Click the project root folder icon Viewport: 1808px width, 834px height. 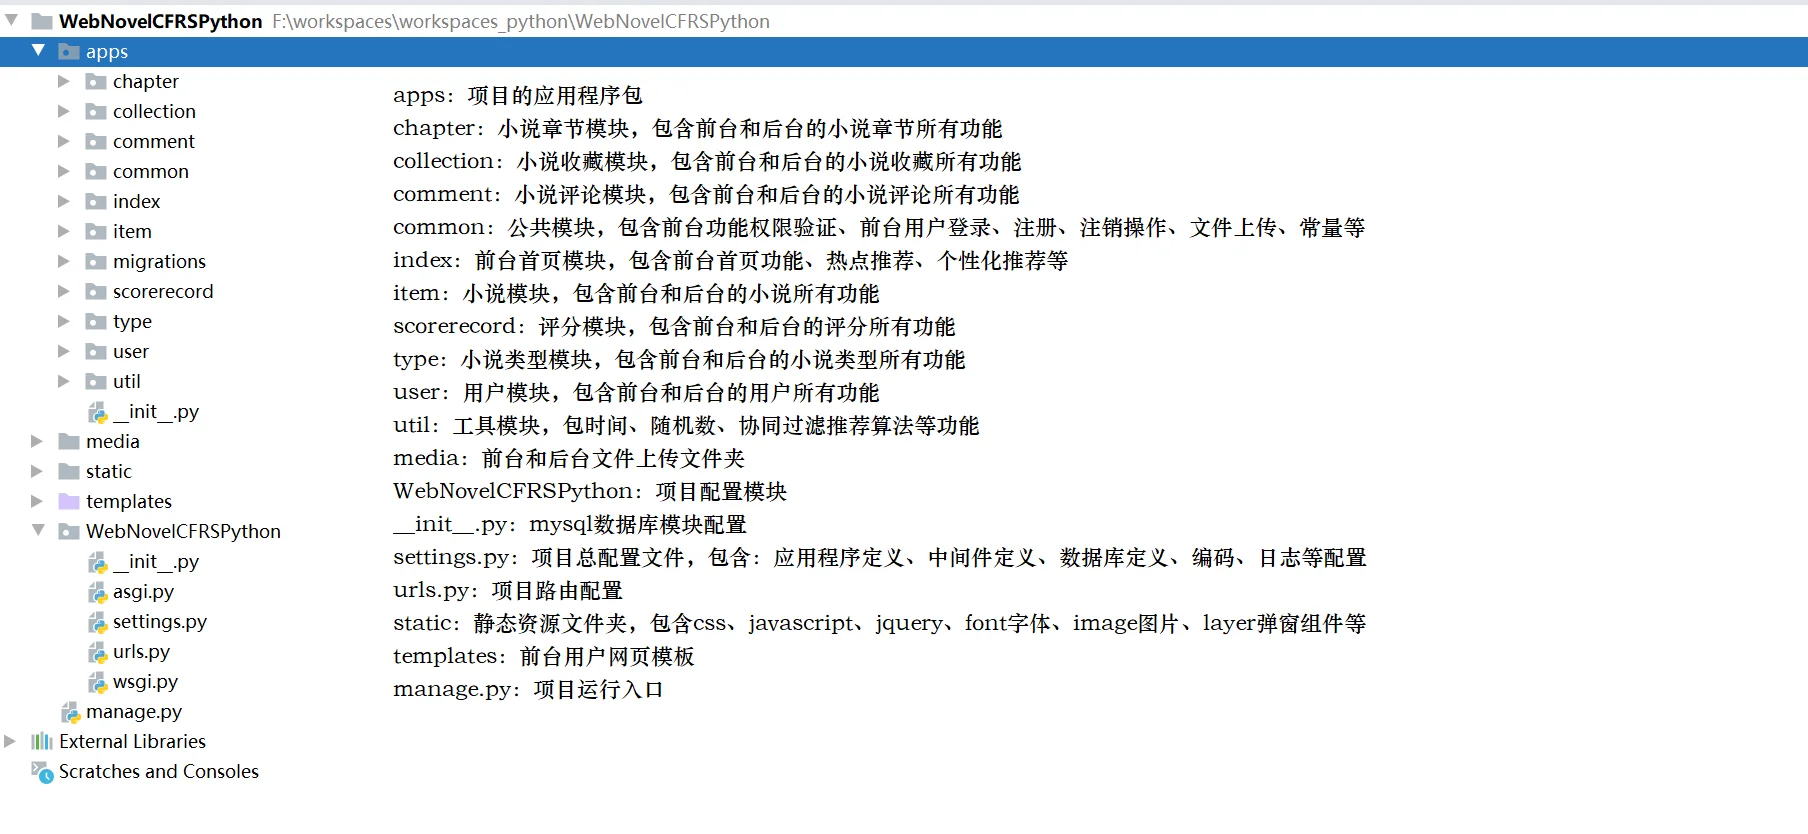click(x=42, y=21)
